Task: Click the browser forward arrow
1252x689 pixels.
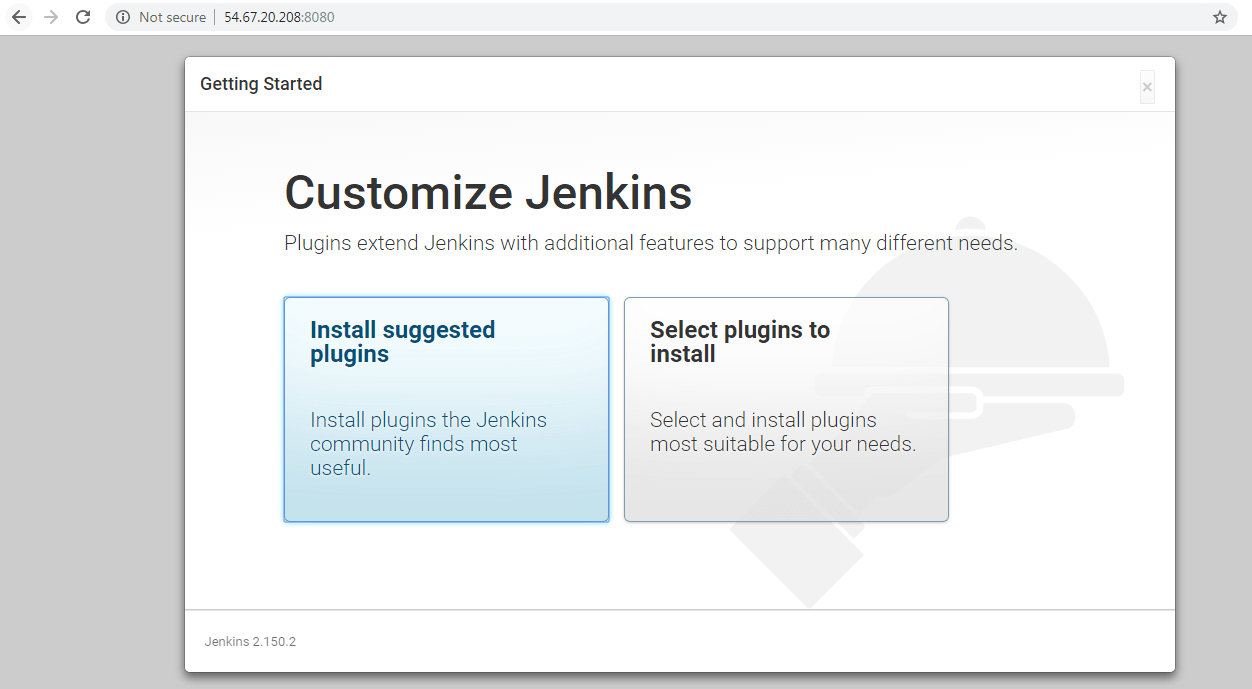Action: pyautogui.click(x=51, y=17)
